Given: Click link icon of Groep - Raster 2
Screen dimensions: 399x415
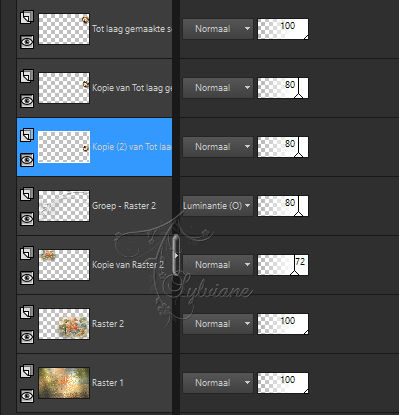Looking at the screenshot, I should coord(27,194).
